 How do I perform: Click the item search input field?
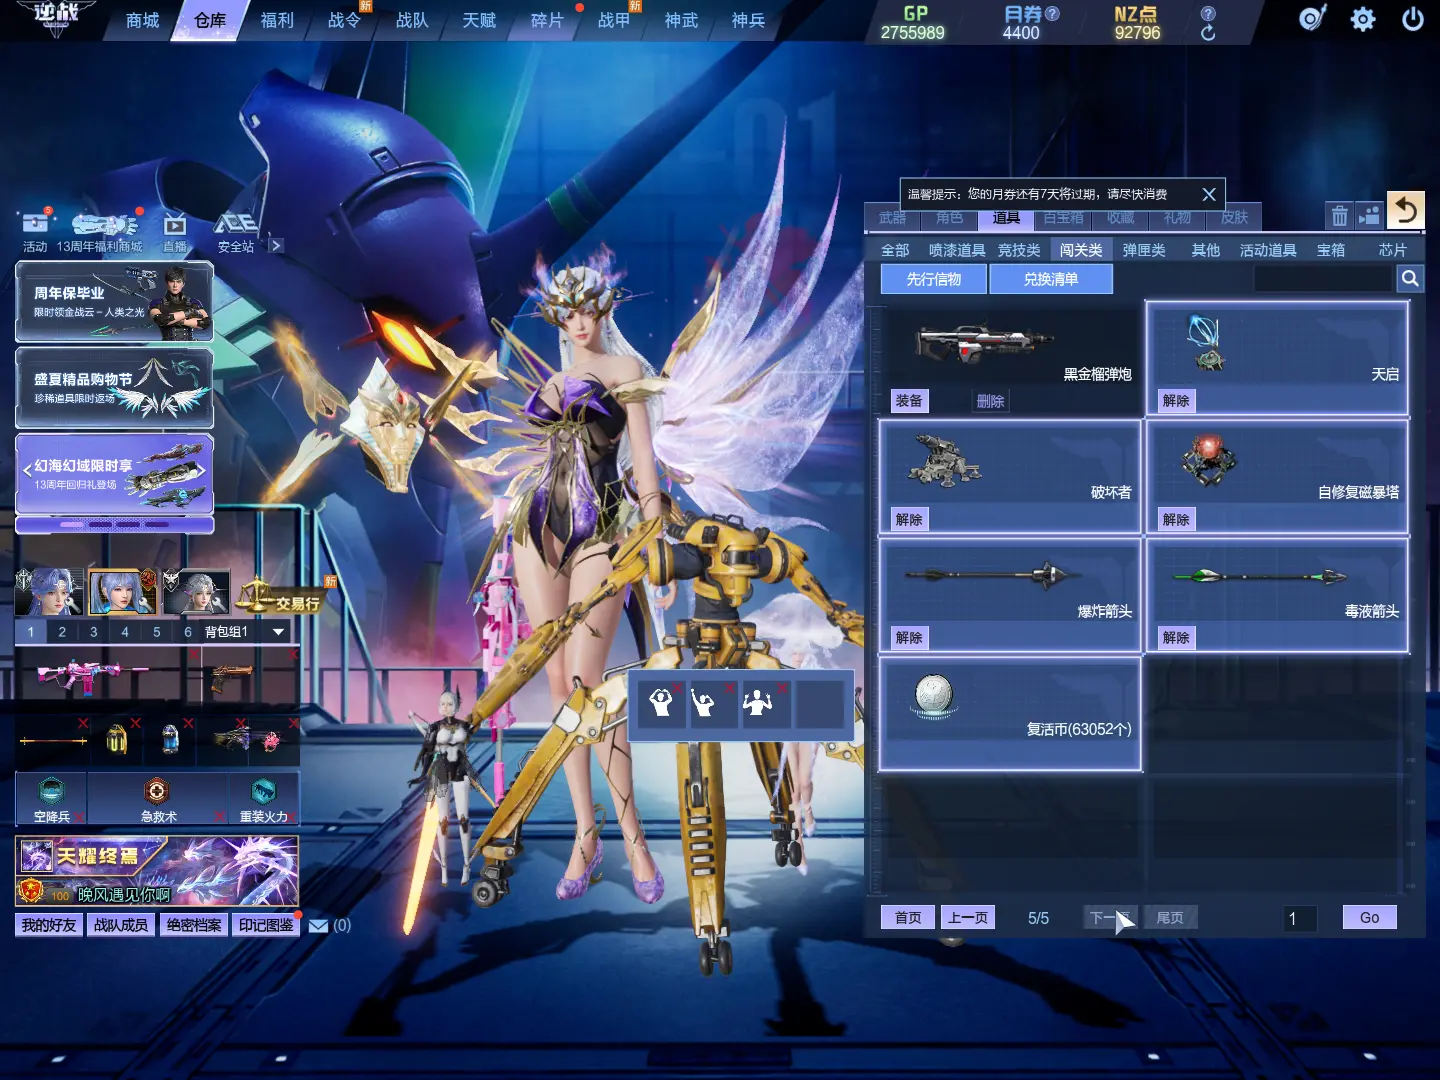click(1323, 279)
